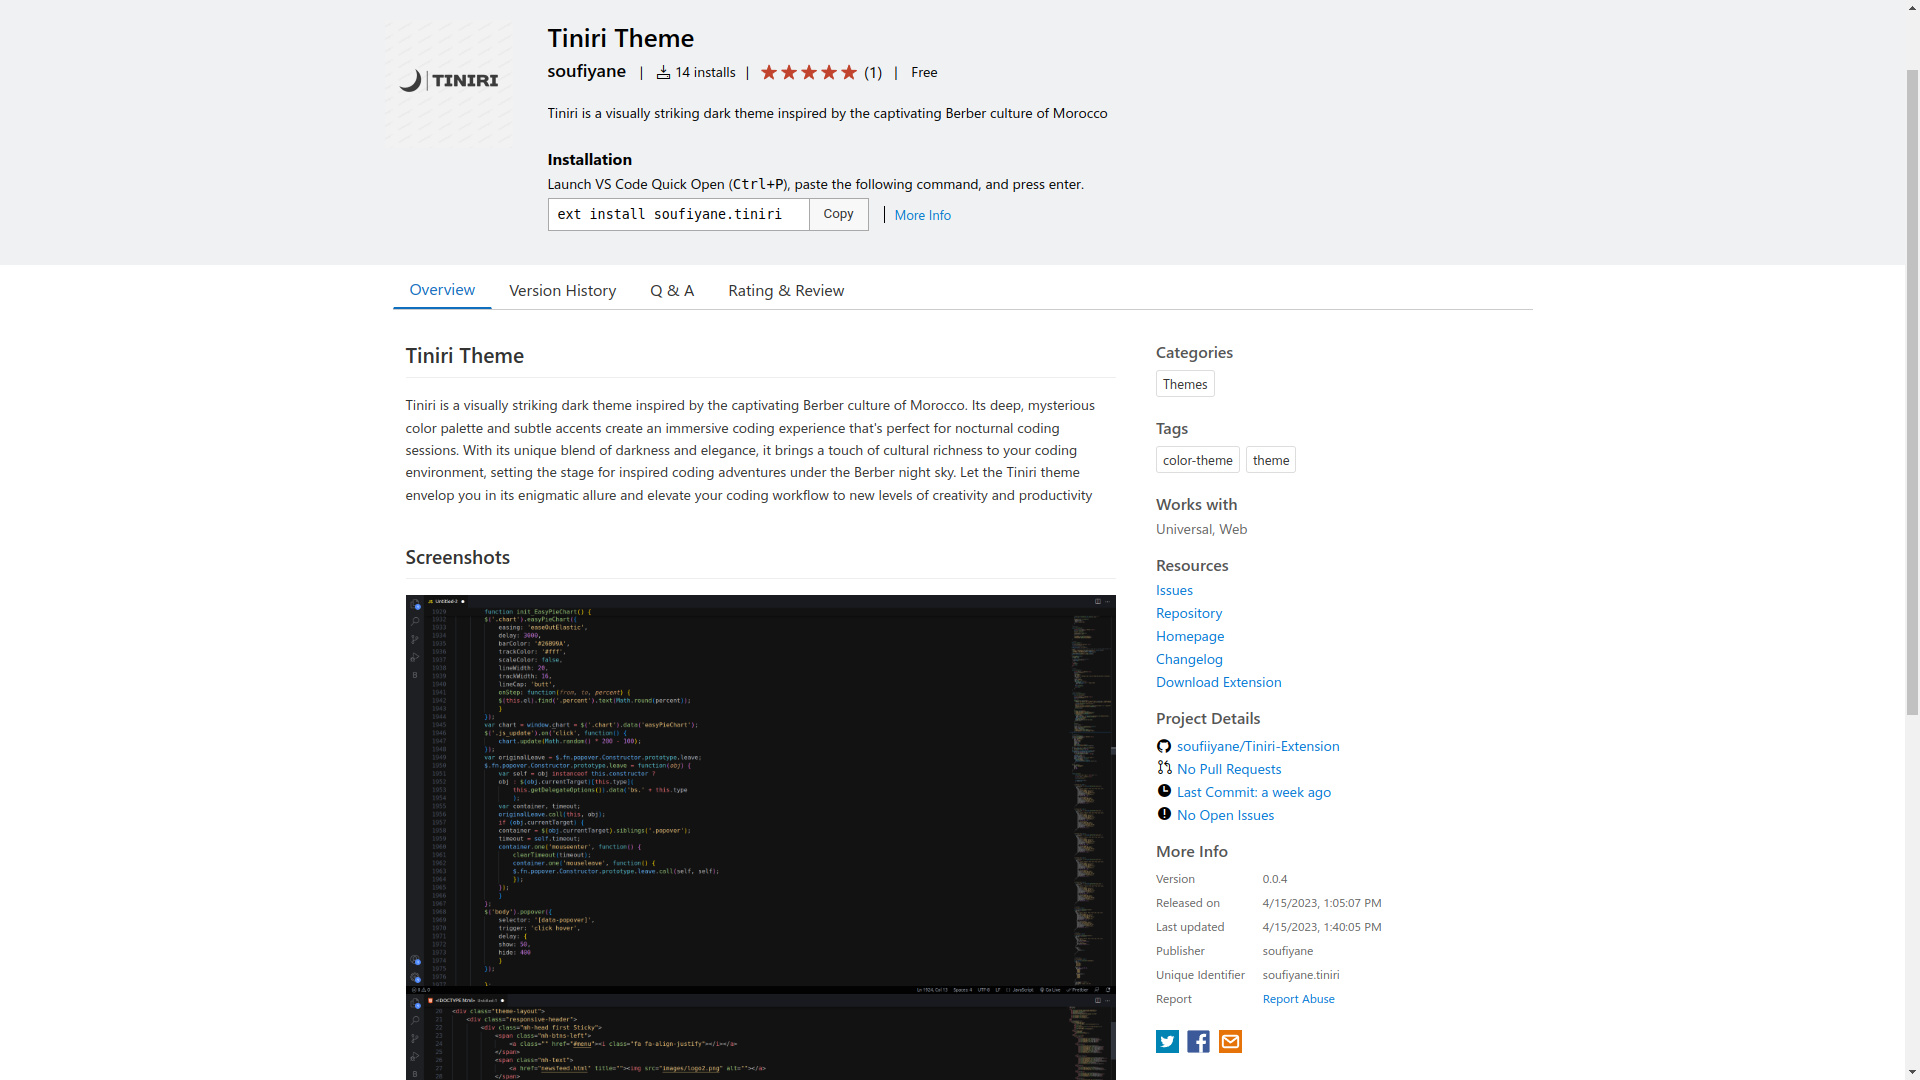The width and height of the screenshot is (1920, 1080).
Task: Click the Publisher value soufiyane in More Info
Action: (x=1287, y=951)
